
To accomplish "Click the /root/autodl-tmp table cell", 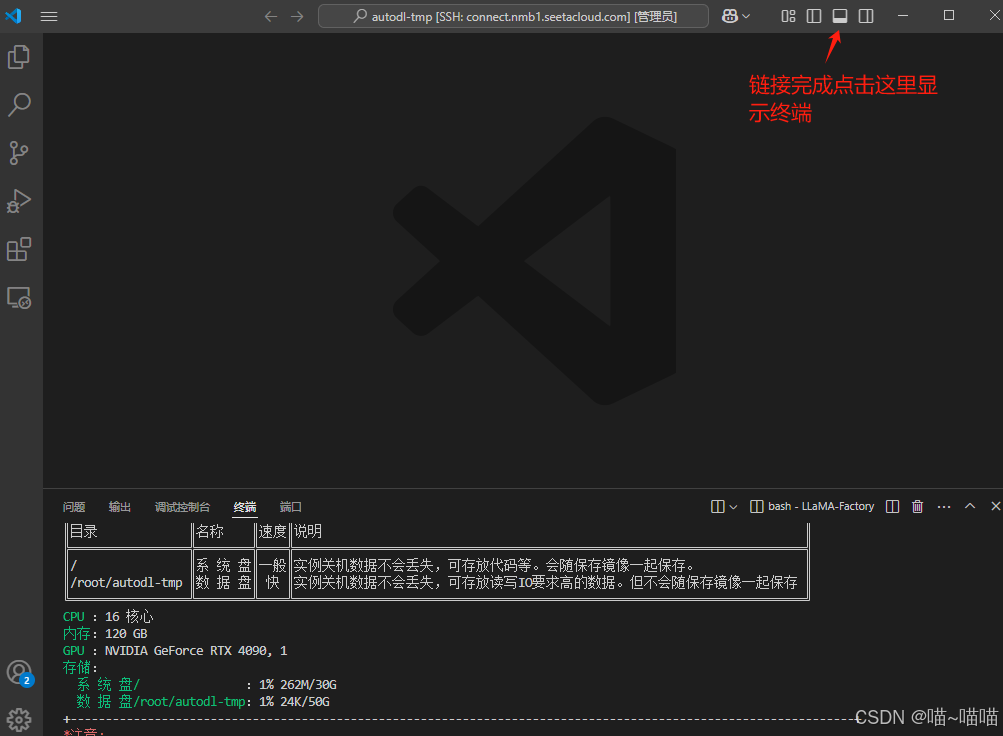I will (x=127, y=583).
